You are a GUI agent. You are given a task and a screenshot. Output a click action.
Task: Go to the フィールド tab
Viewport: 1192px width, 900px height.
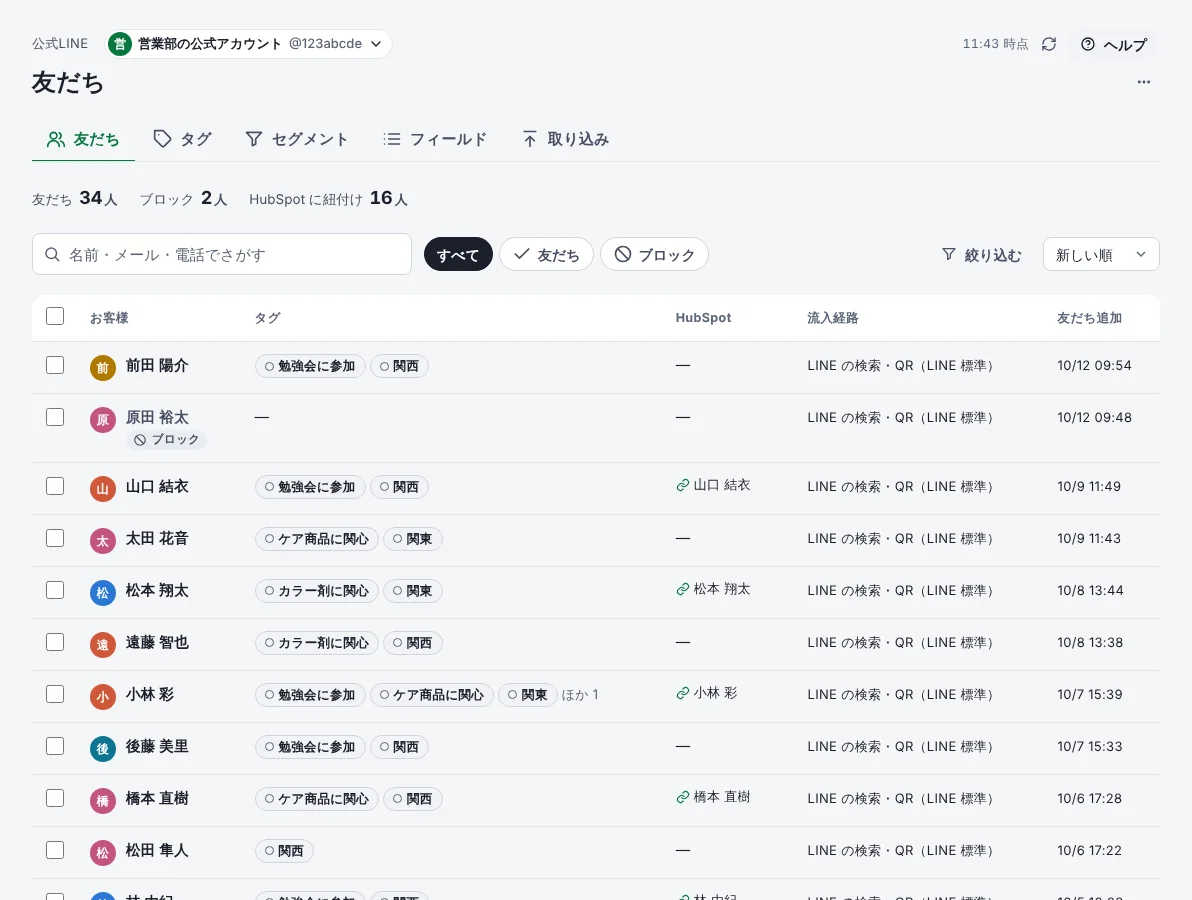[x=435, y=139]
